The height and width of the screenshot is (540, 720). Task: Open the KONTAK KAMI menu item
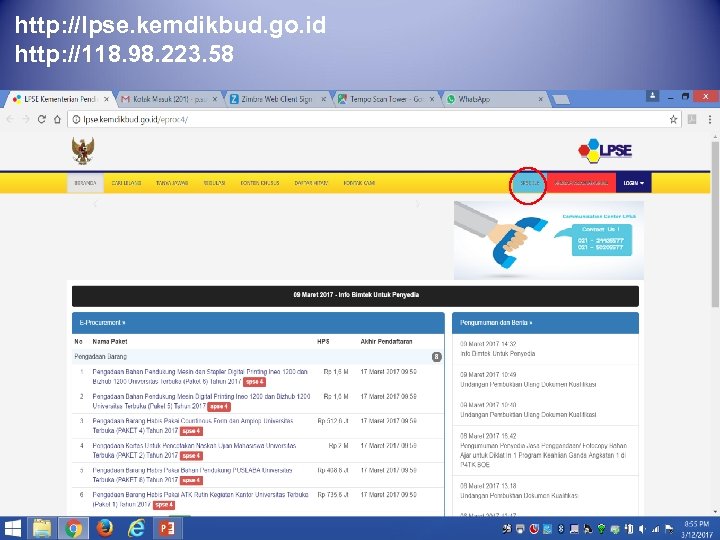pos(359,183)
